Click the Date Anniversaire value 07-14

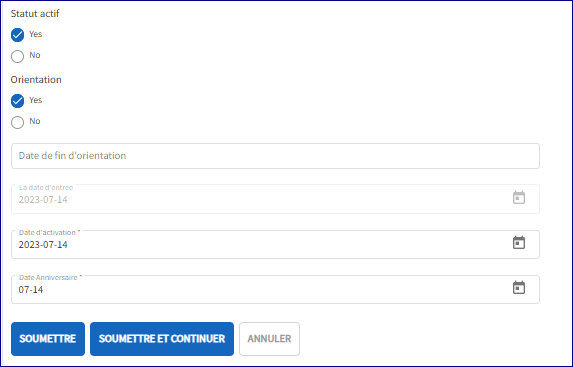click(x=31, y=290)
